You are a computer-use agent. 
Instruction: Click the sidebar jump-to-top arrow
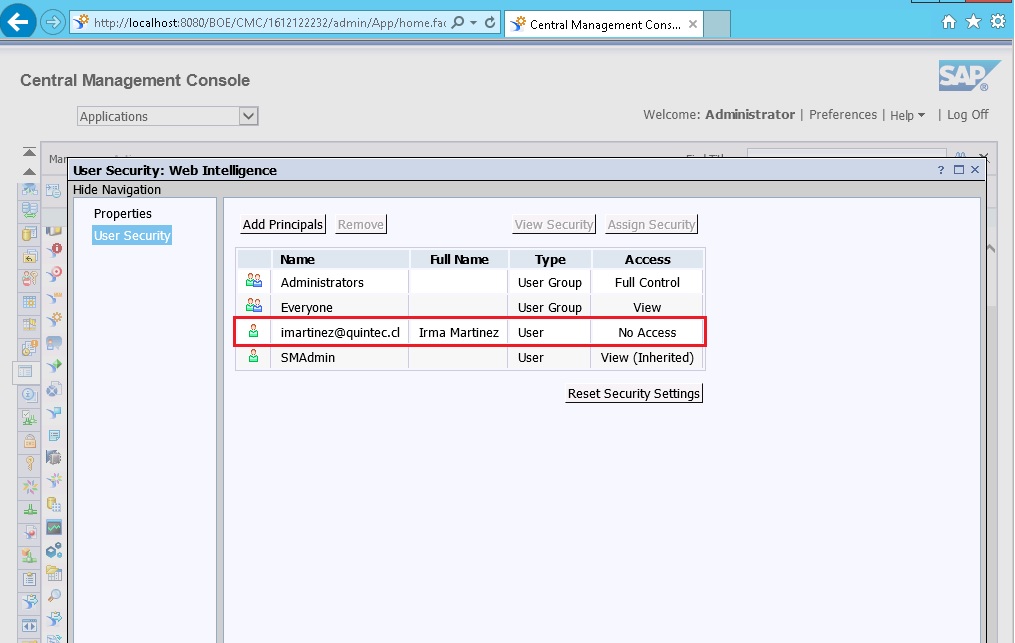click(29, 152)
